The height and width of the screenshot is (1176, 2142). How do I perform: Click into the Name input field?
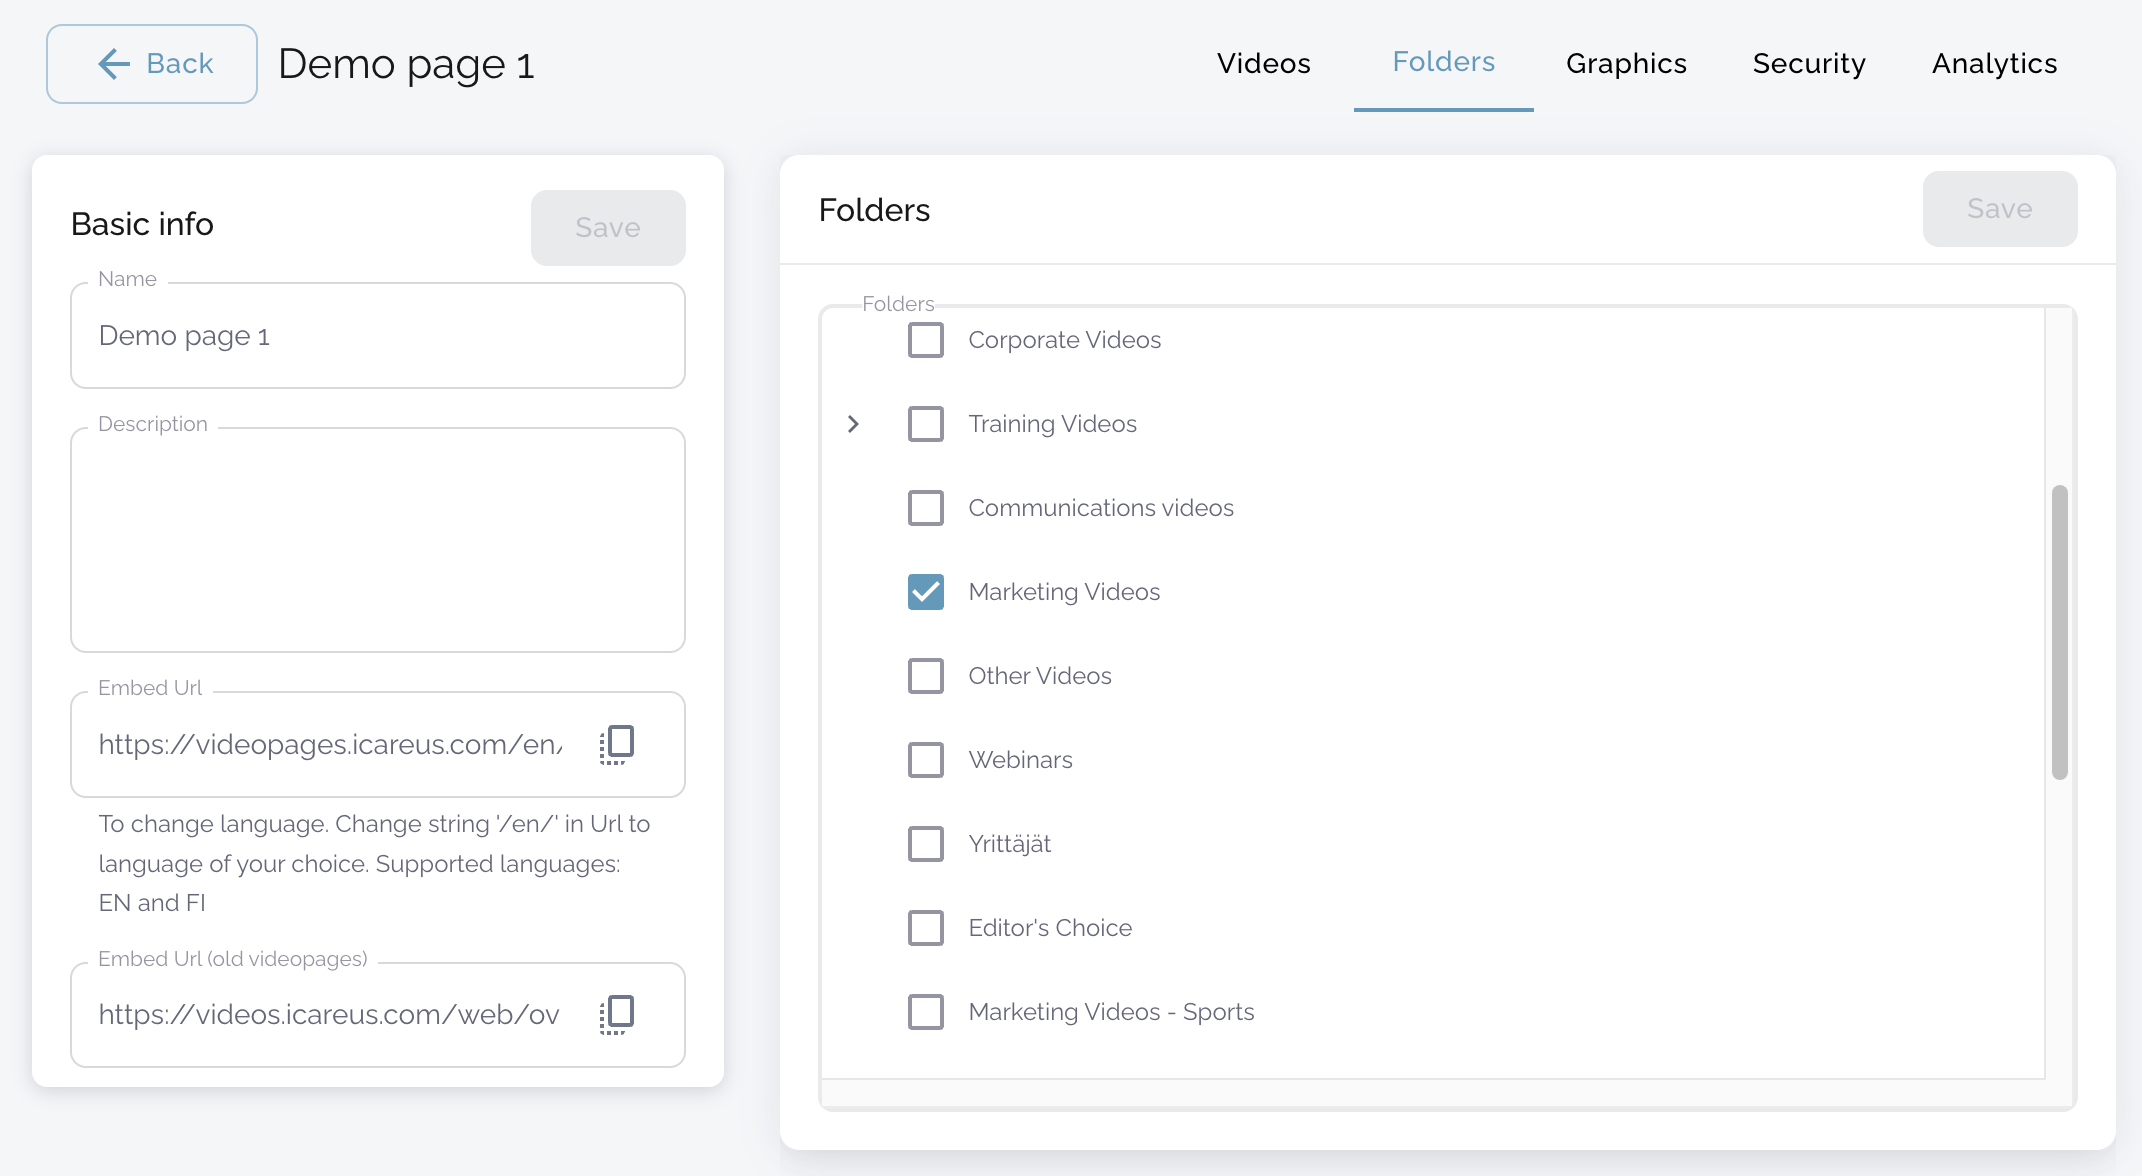click(x=377, y=336)
